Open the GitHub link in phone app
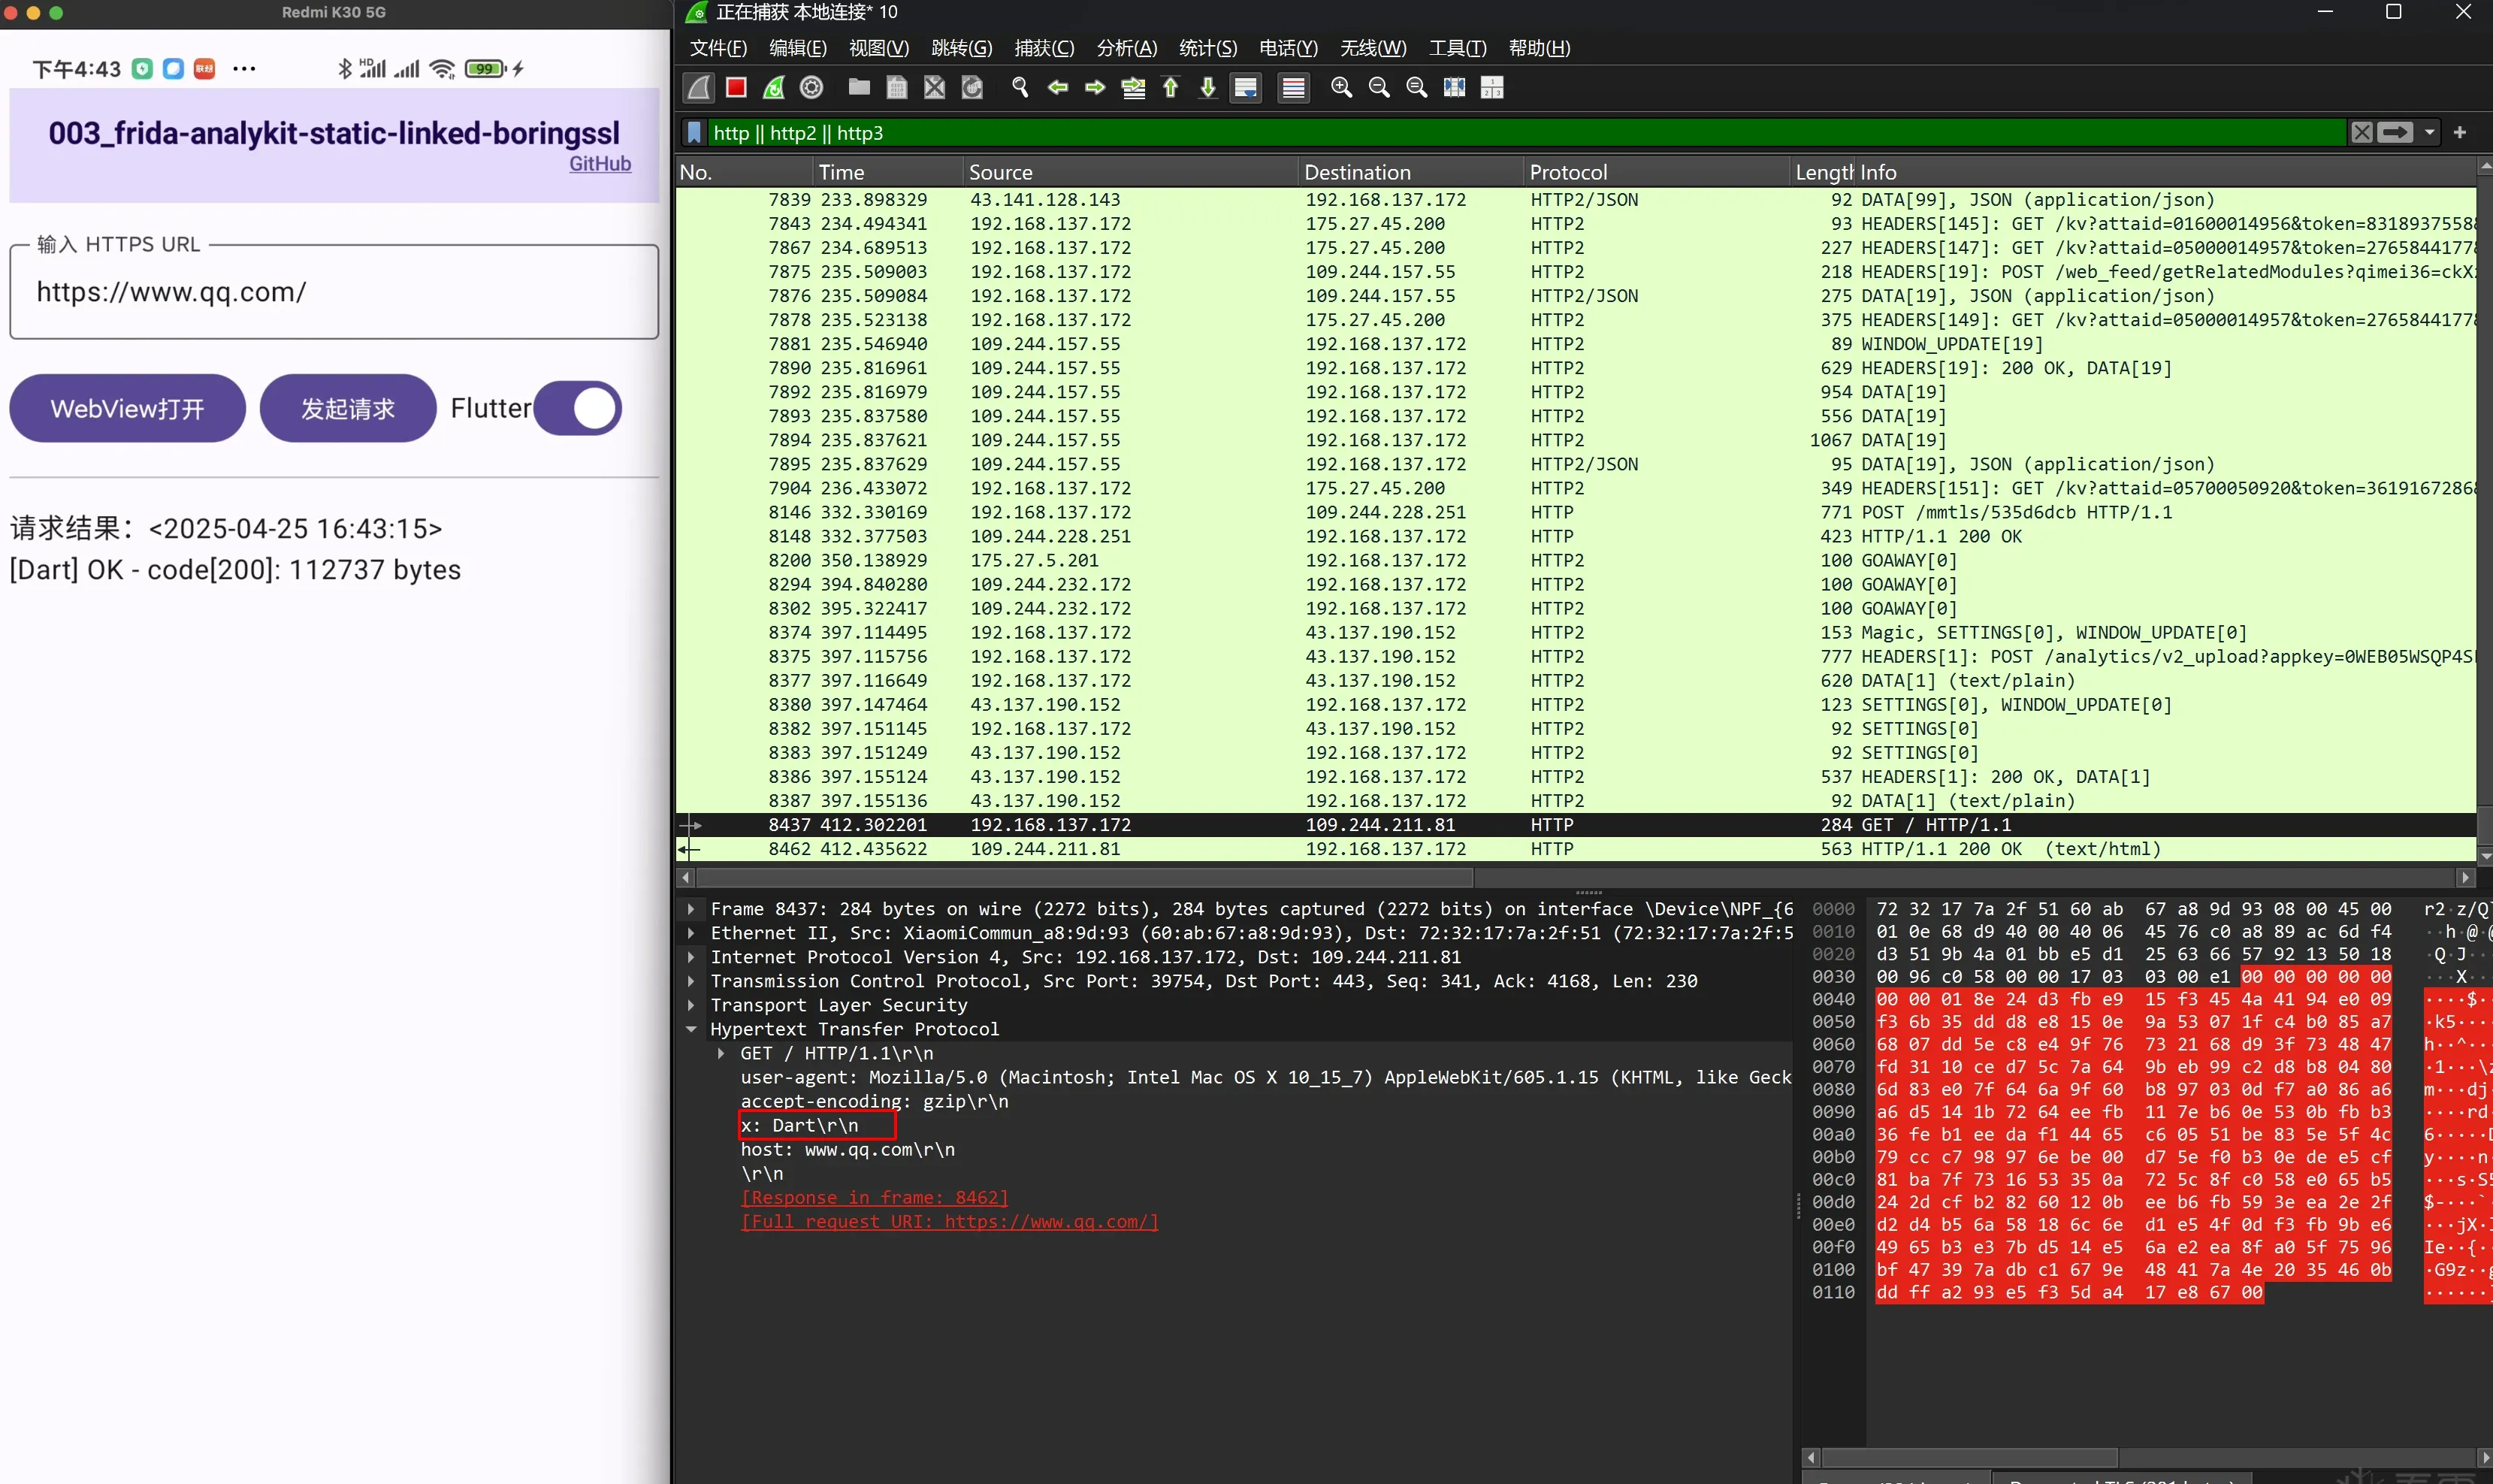 [x=600, y=164]
